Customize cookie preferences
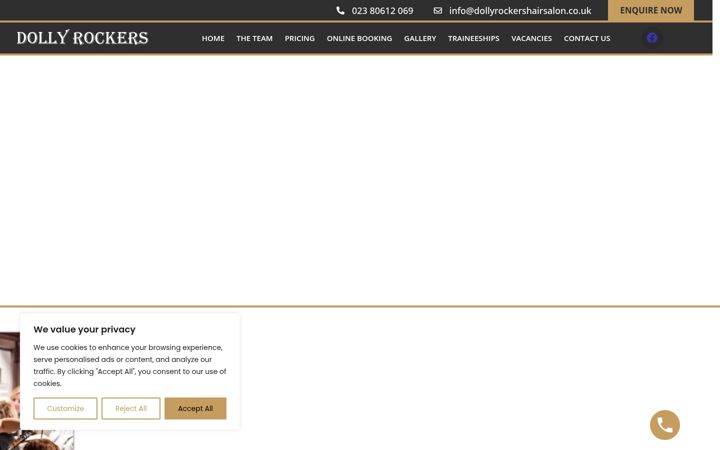Viewport: 720px width, 450px height. pyautogui.click(x=65, y=408)
